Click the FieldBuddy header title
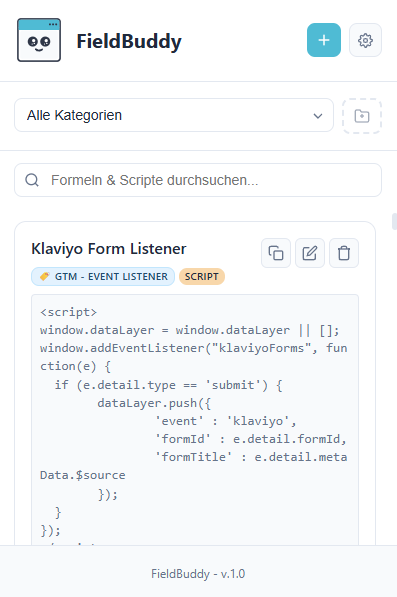The width and height of the screenshot is (397, 597). click(129, 41)
